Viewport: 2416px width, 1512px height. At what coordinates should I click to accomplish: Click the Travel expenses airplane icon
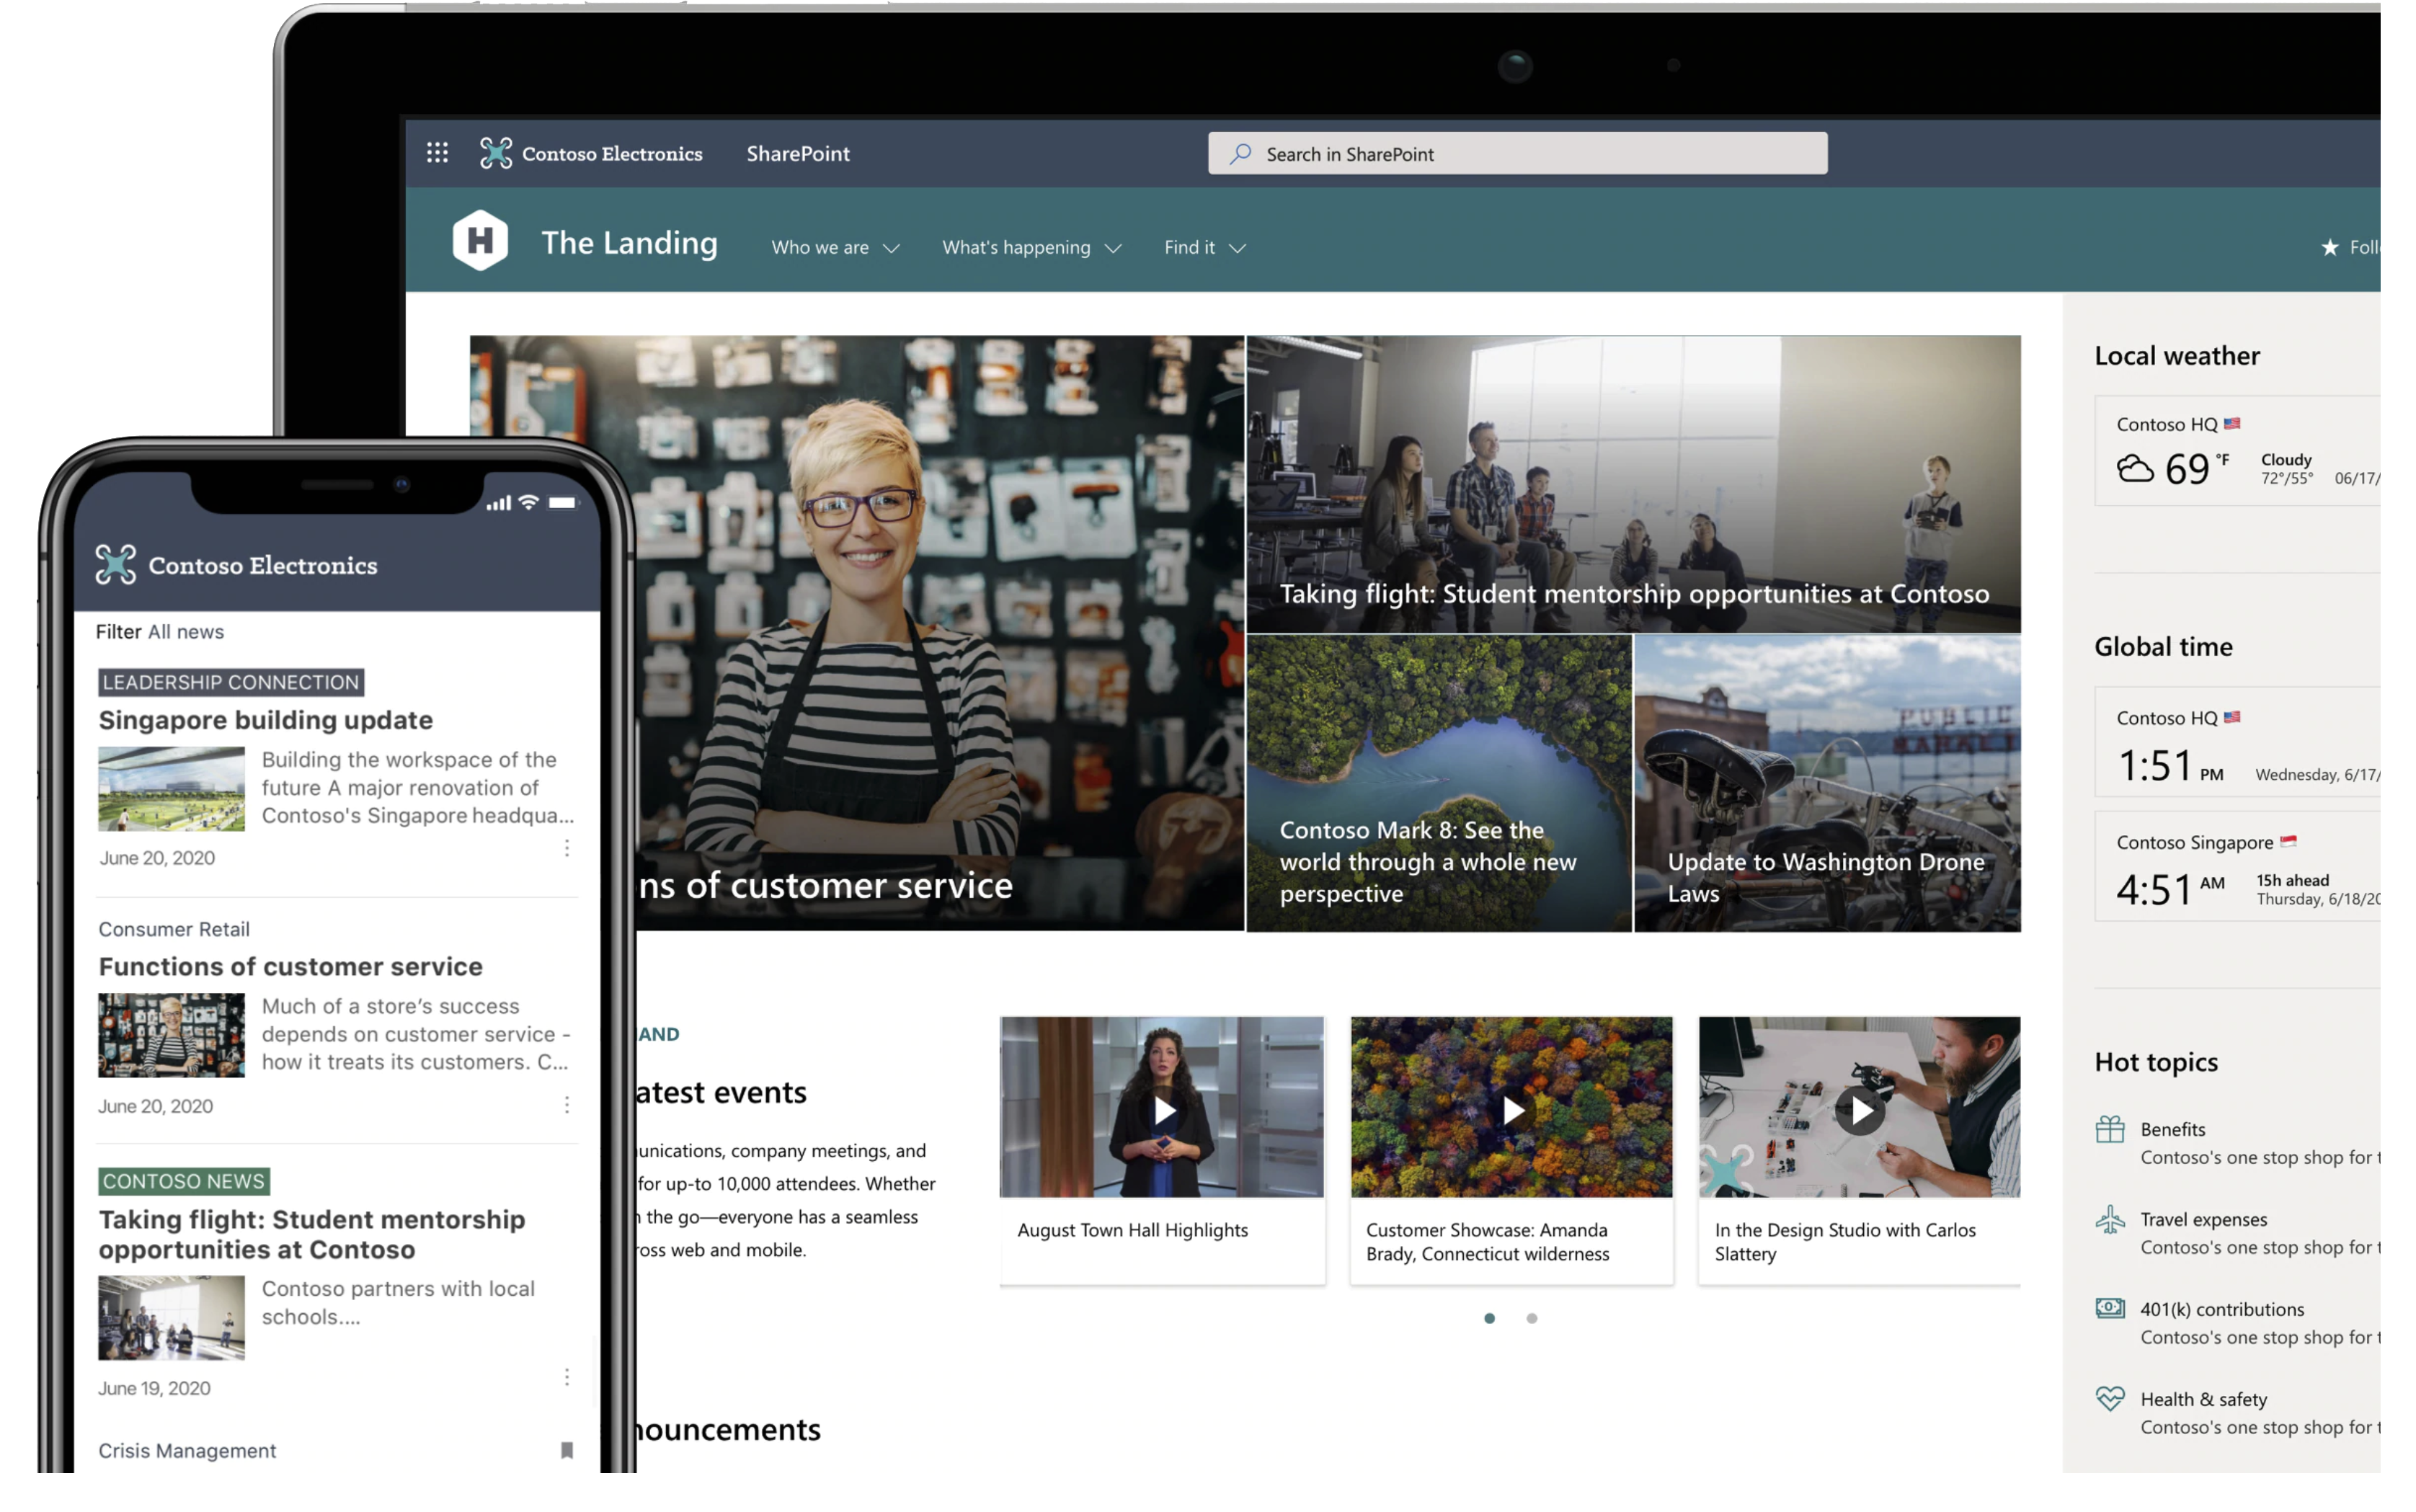[2110, 1219]
